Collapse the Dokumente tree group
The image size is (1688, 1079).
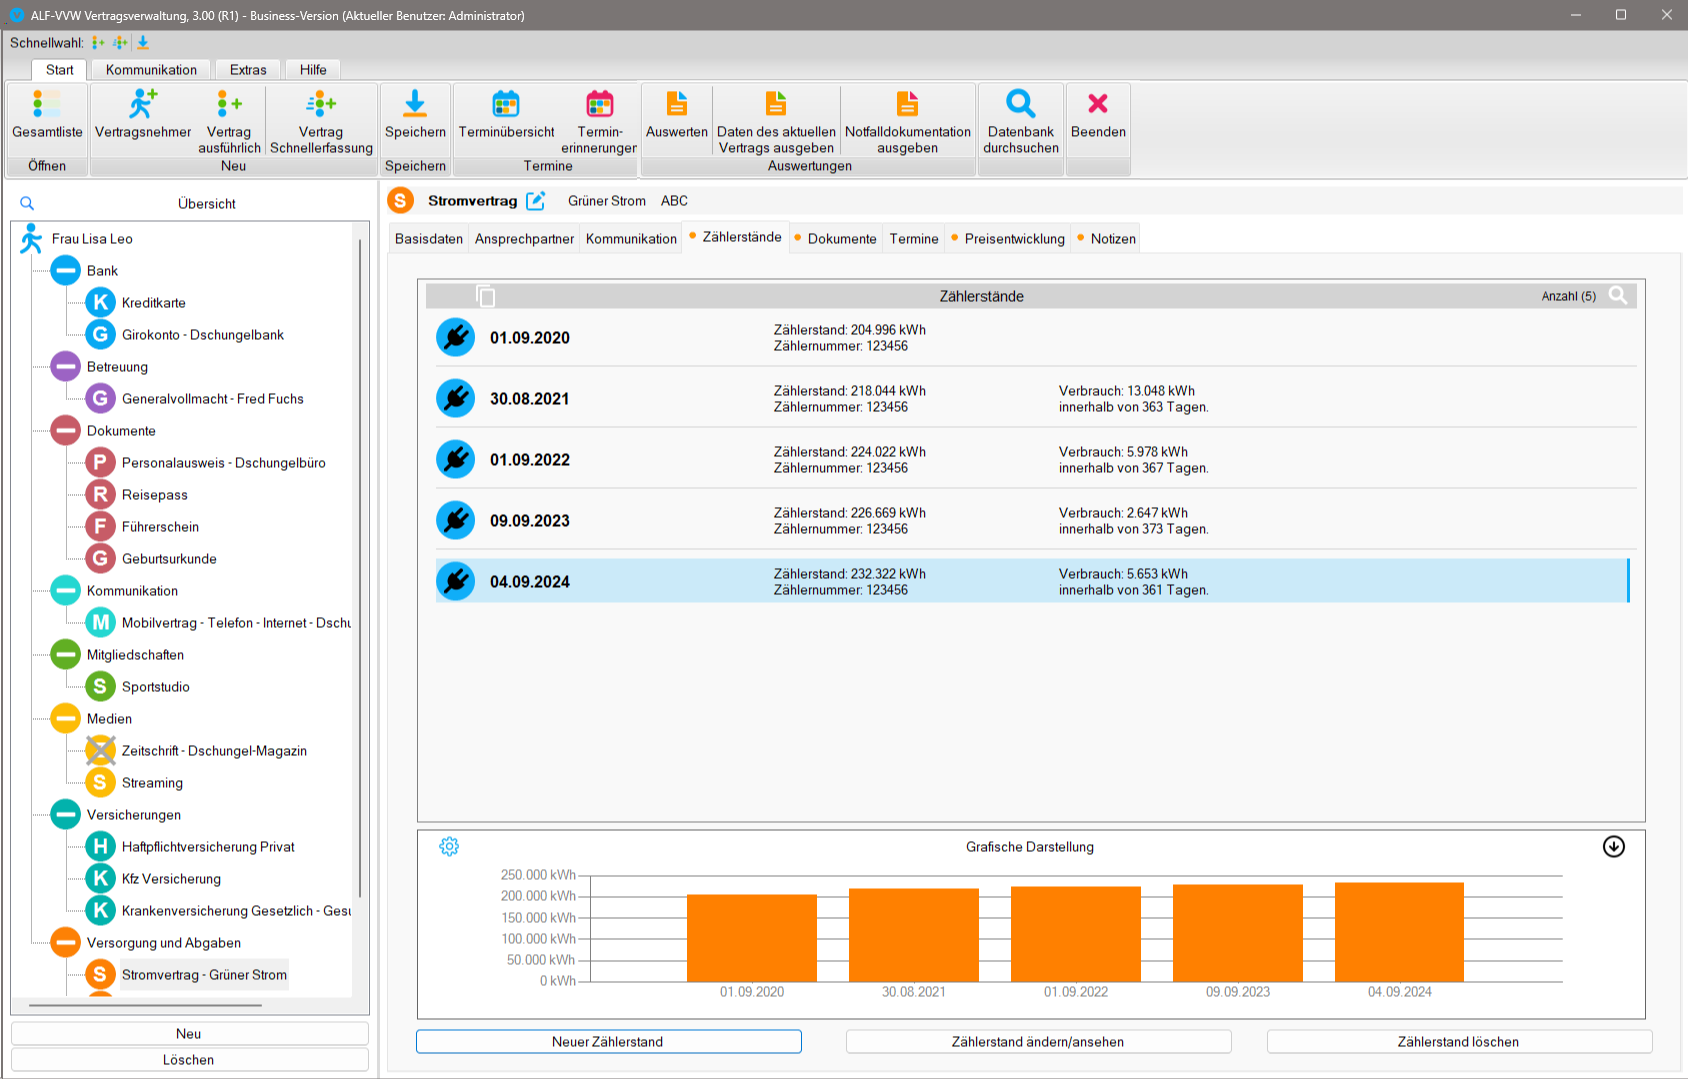(66, 431)
